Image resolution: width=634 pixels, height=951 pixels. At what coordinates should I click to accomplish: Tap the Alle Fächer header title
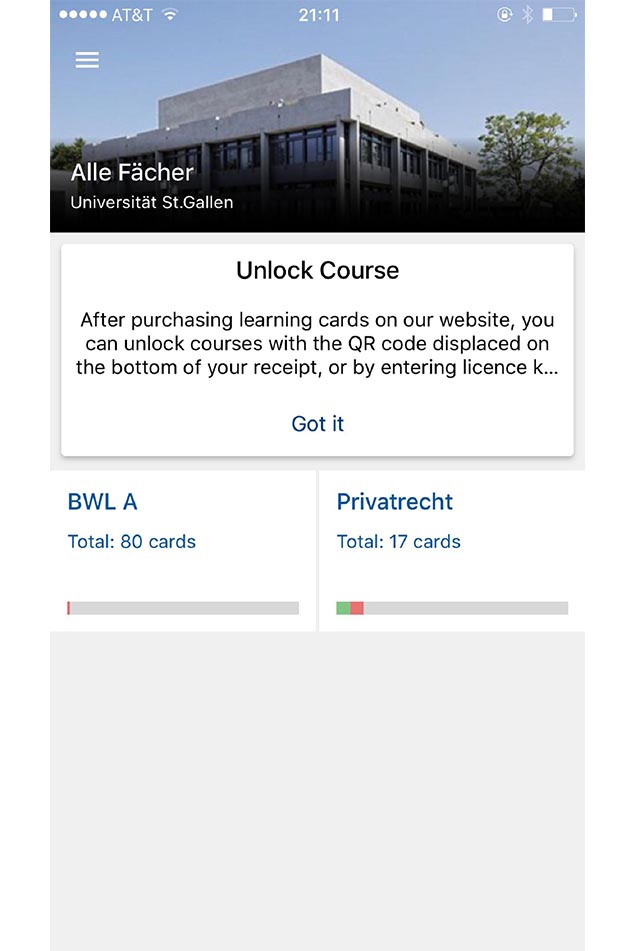tap(132, 172)
